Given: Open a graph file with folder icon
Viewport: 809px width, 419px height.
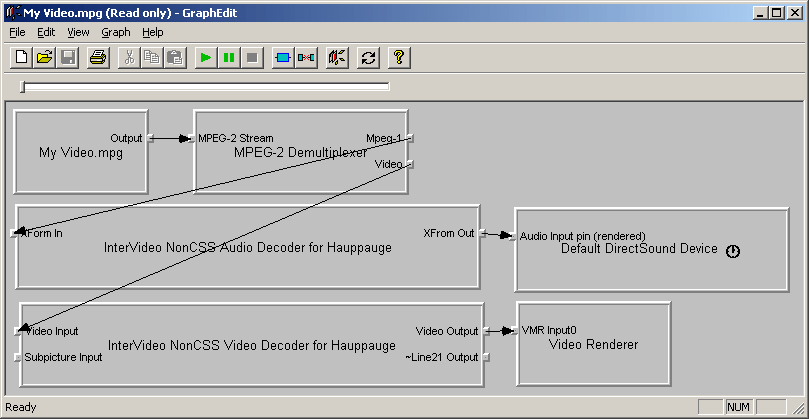Looking at the screenshot, I should coord(45,57).
